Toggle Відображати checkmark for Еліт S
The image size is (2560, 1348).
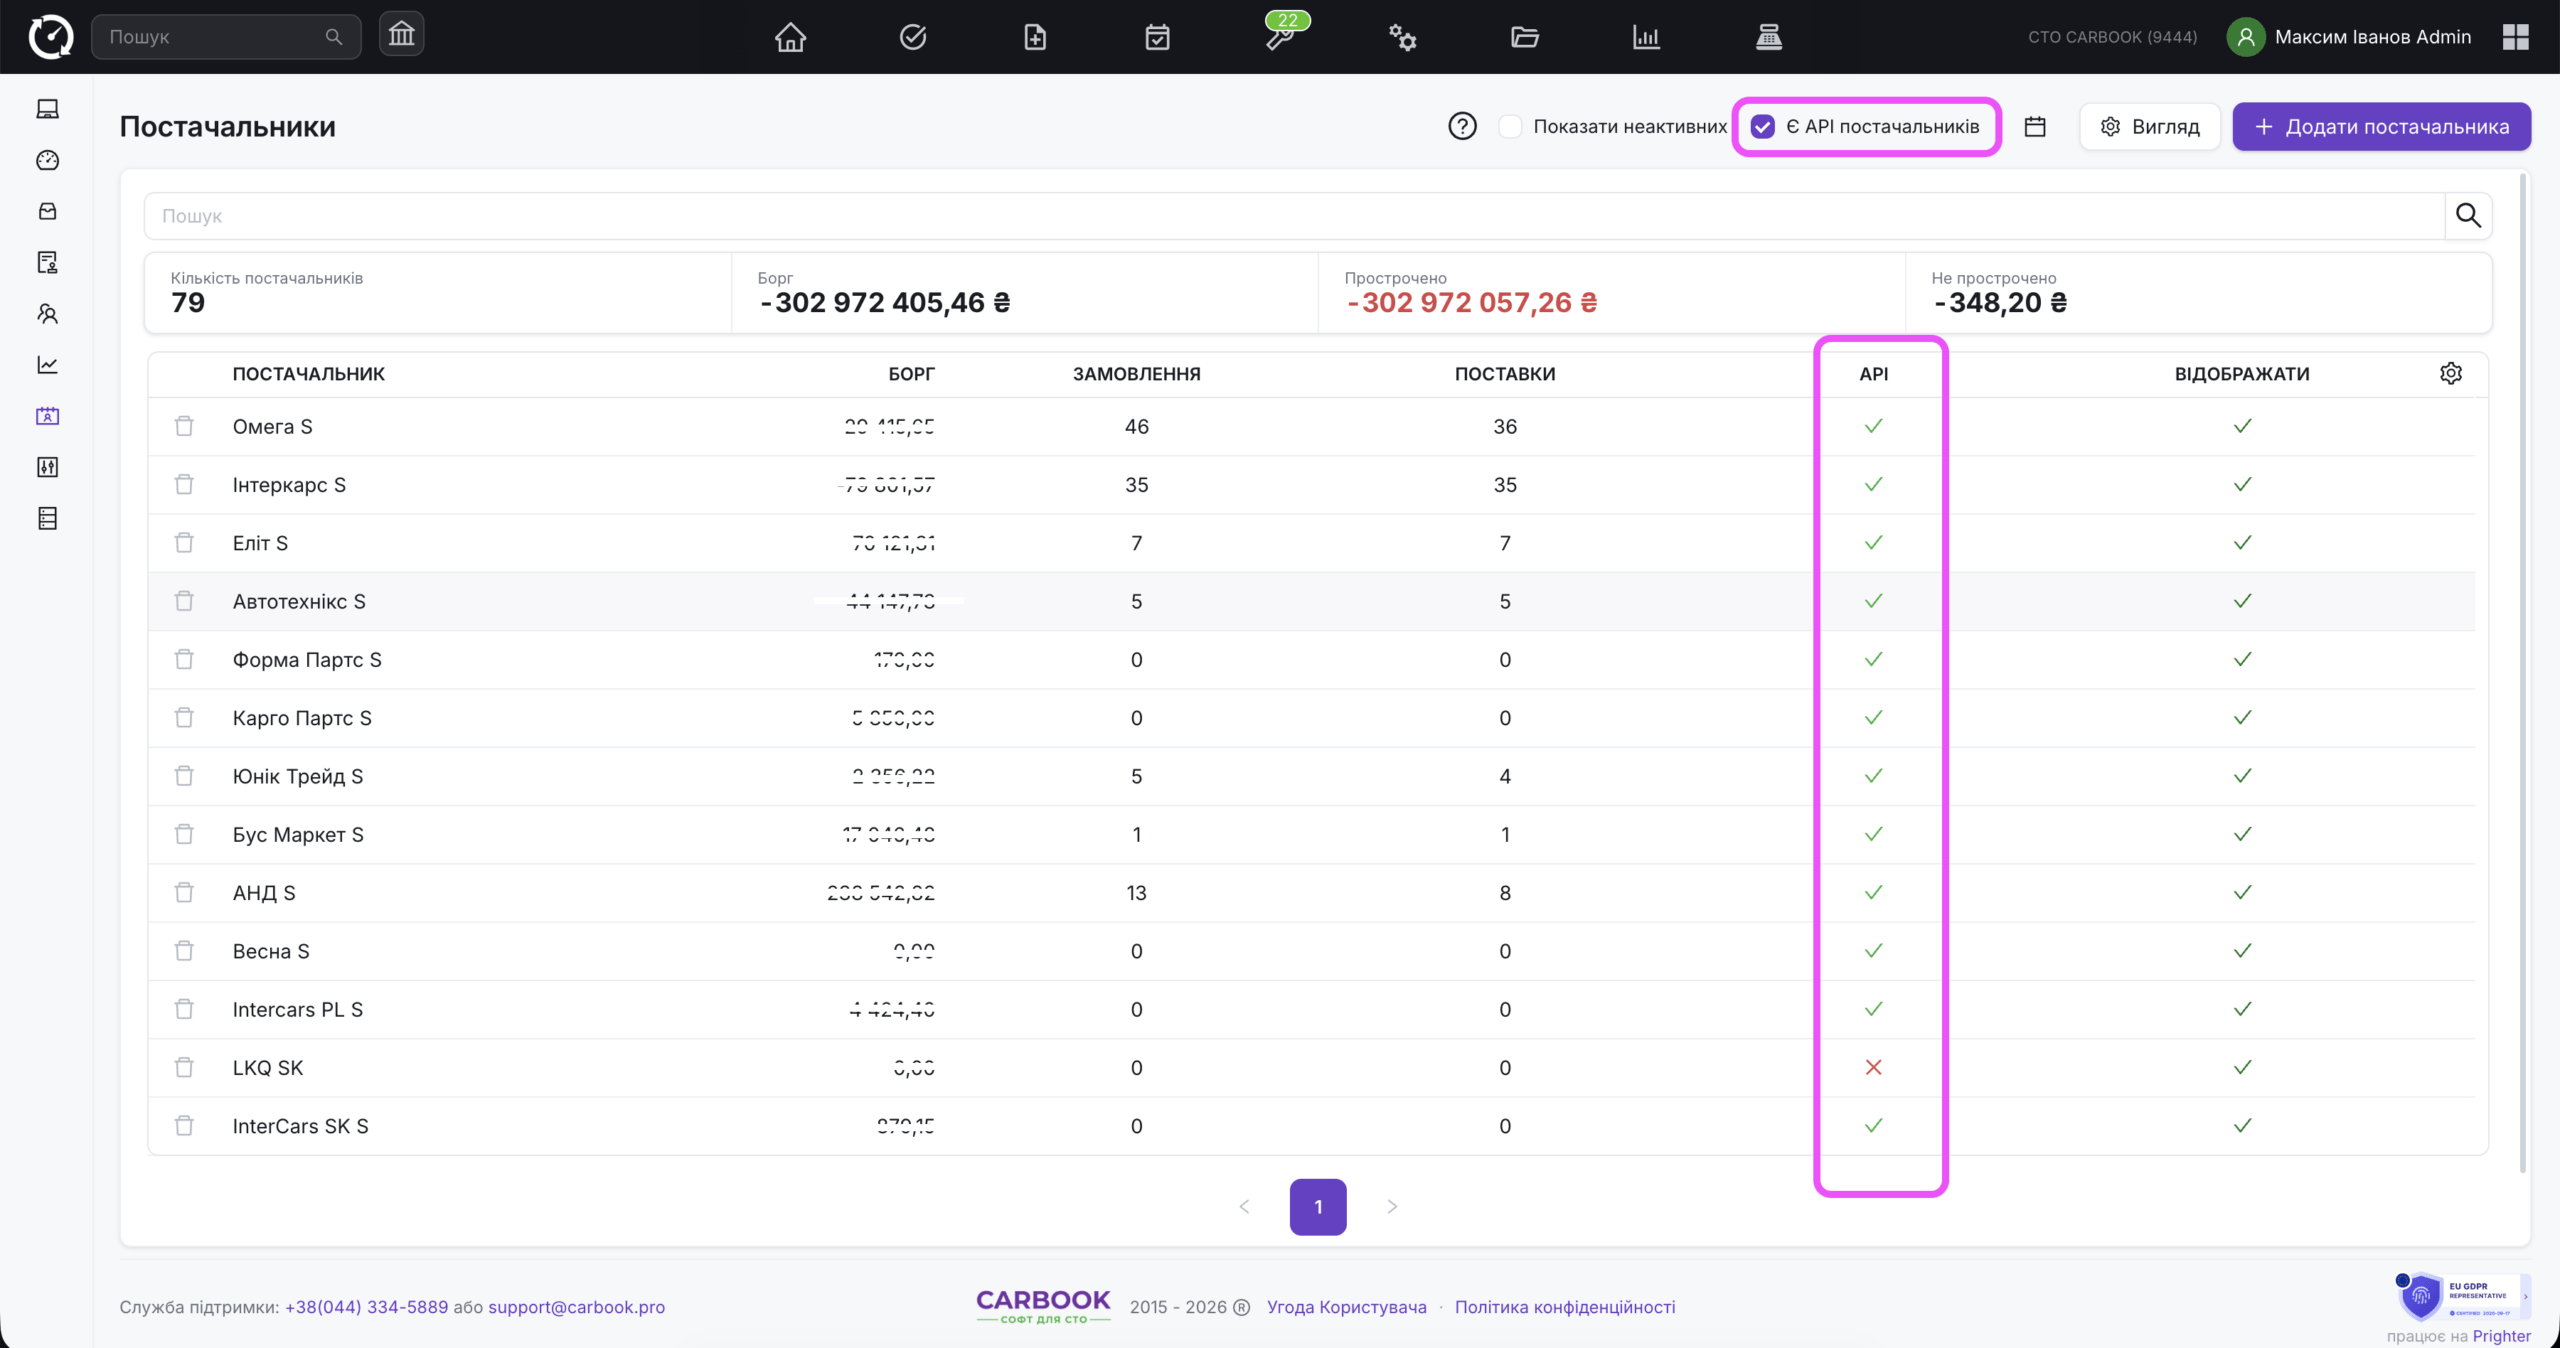tap(2243, 542)
